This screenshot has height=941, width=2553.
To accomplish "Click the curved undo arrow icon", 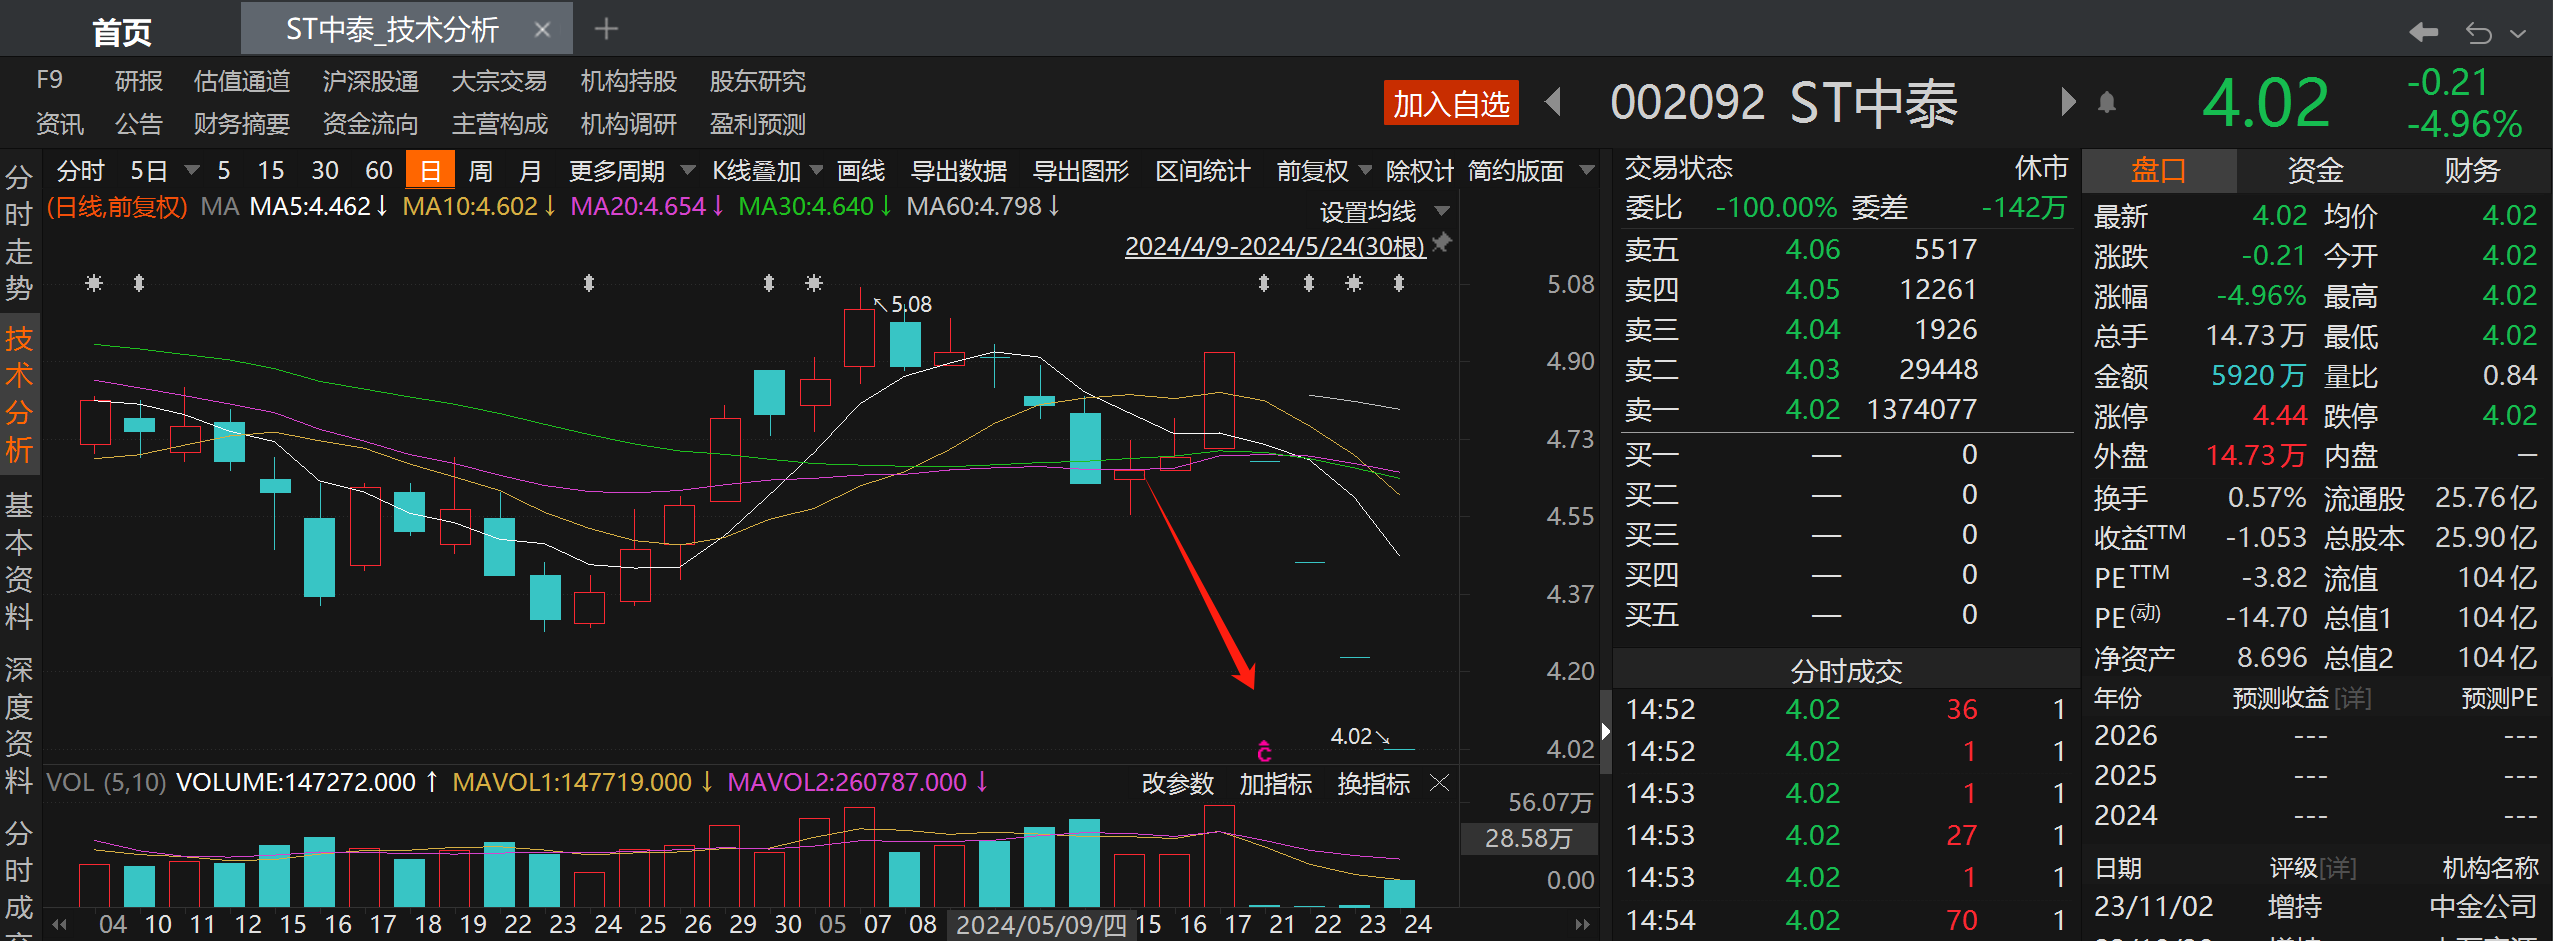I will pyautogui.click(x=2478, y=33).
